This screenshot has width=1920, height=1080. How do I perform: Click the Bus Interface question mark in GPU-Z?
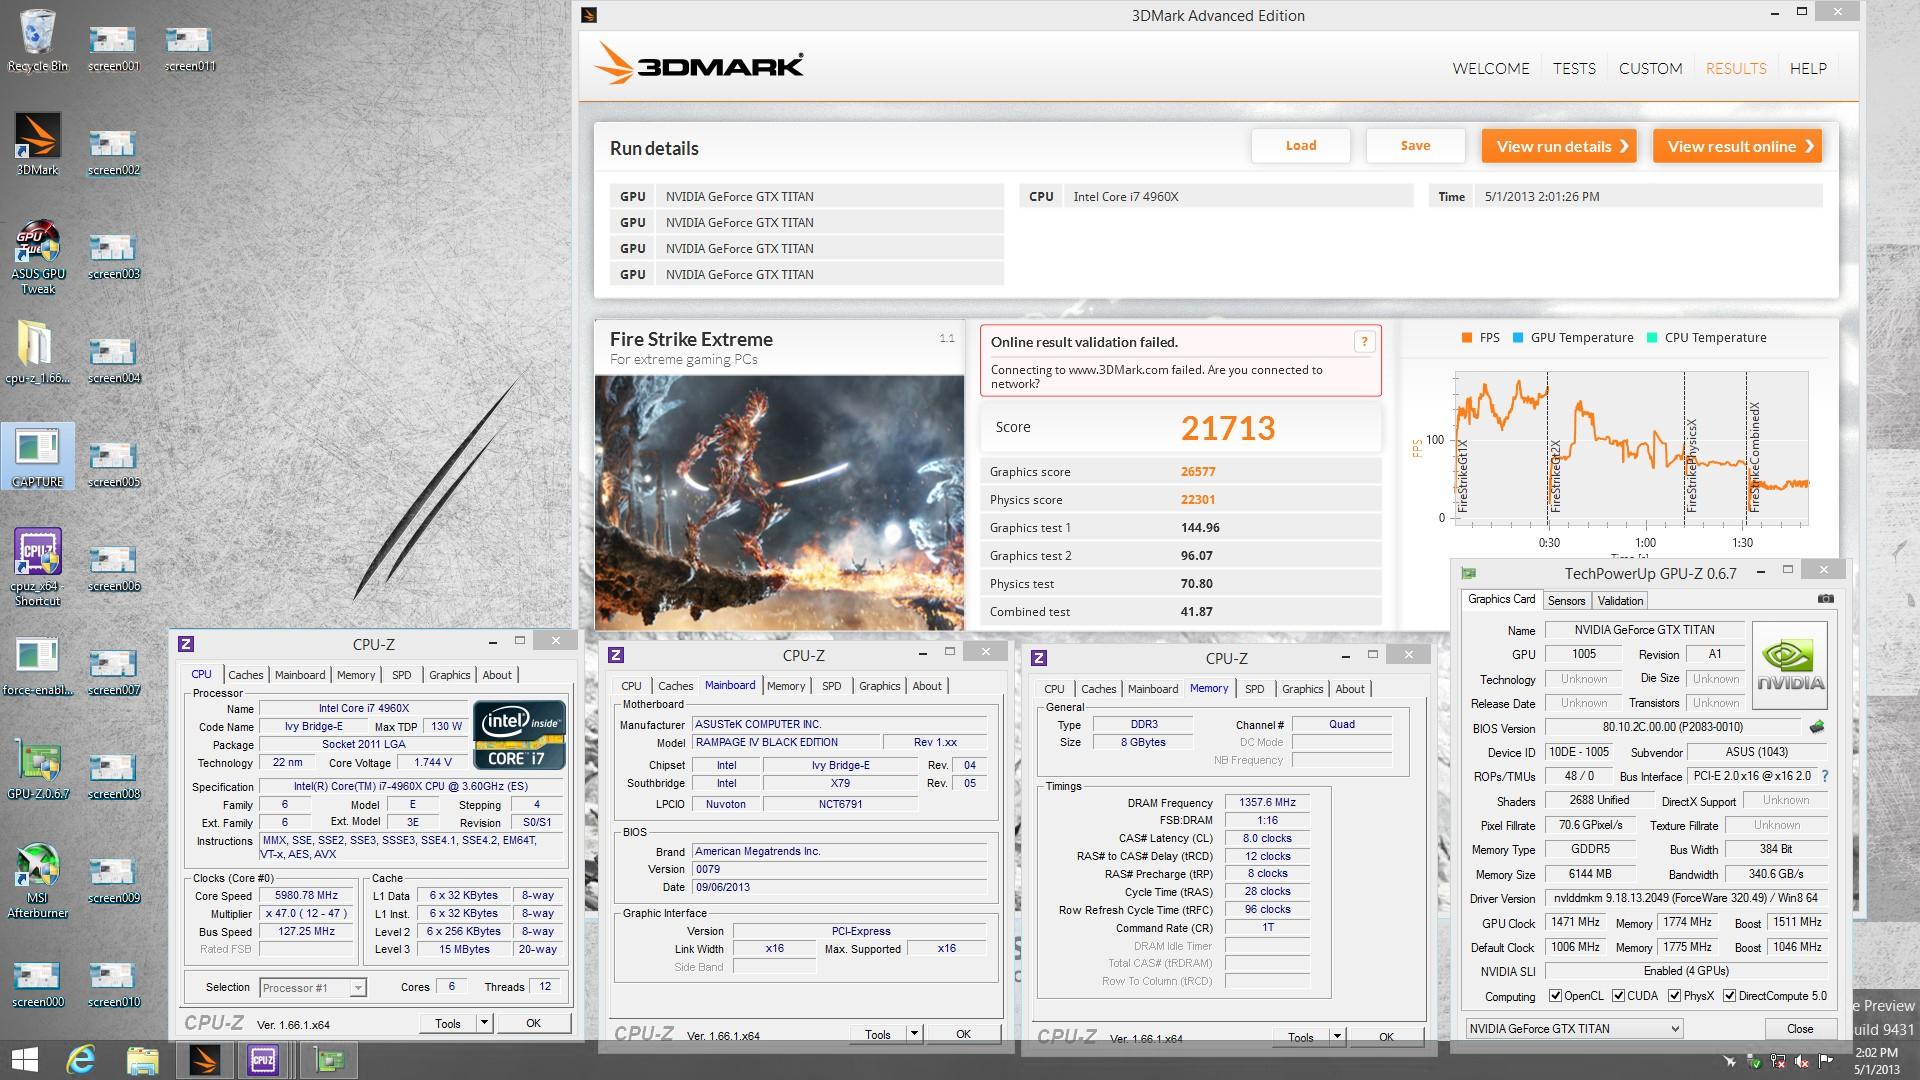1824,776
